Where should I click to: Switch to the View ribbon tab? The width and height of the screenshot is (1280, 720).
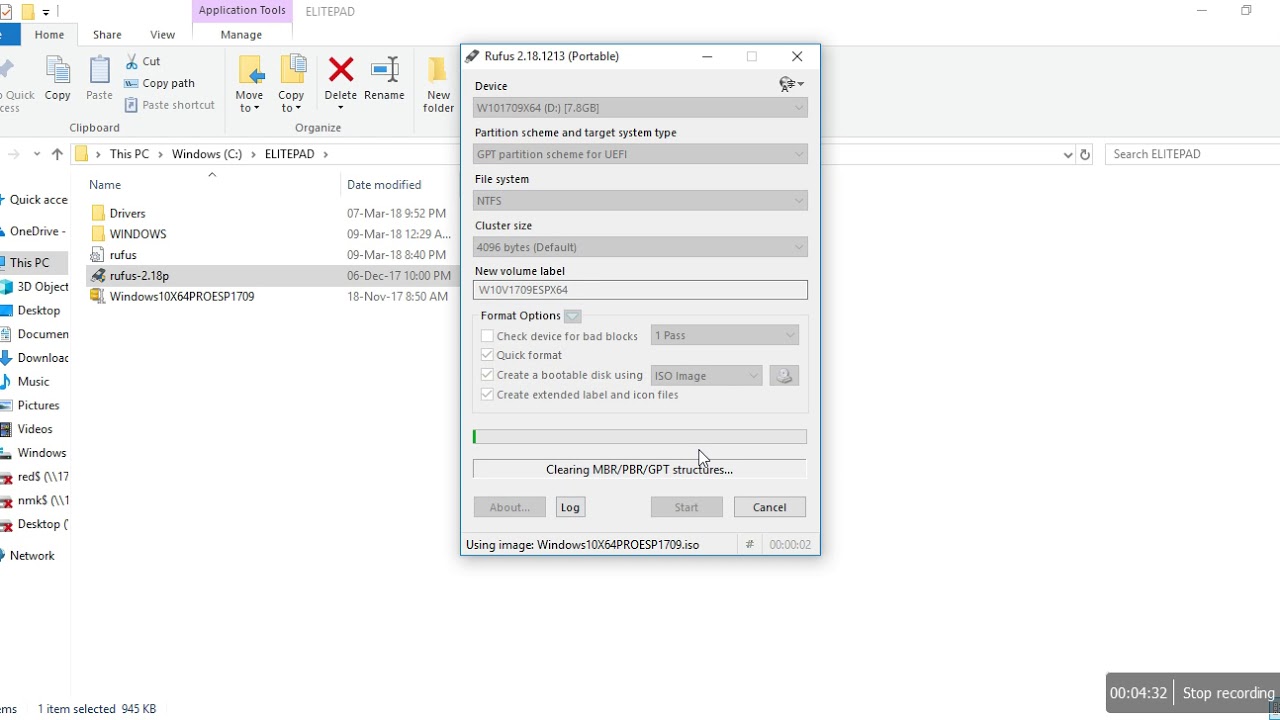162,34
